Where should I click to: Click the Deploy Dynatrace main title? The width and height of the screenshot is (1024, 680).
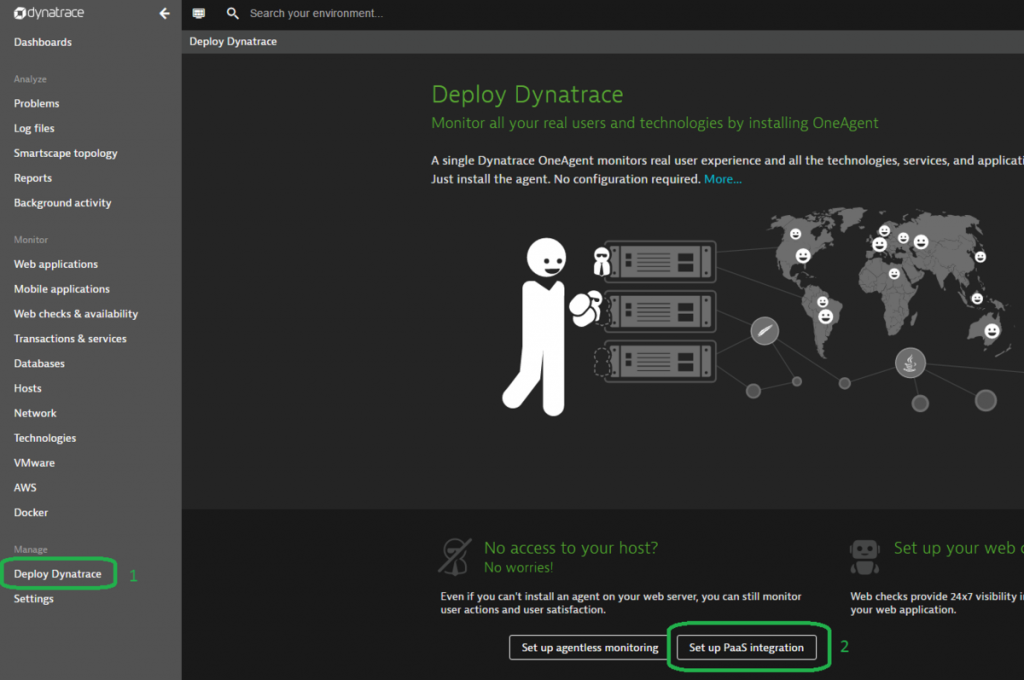tap(527, 95)
